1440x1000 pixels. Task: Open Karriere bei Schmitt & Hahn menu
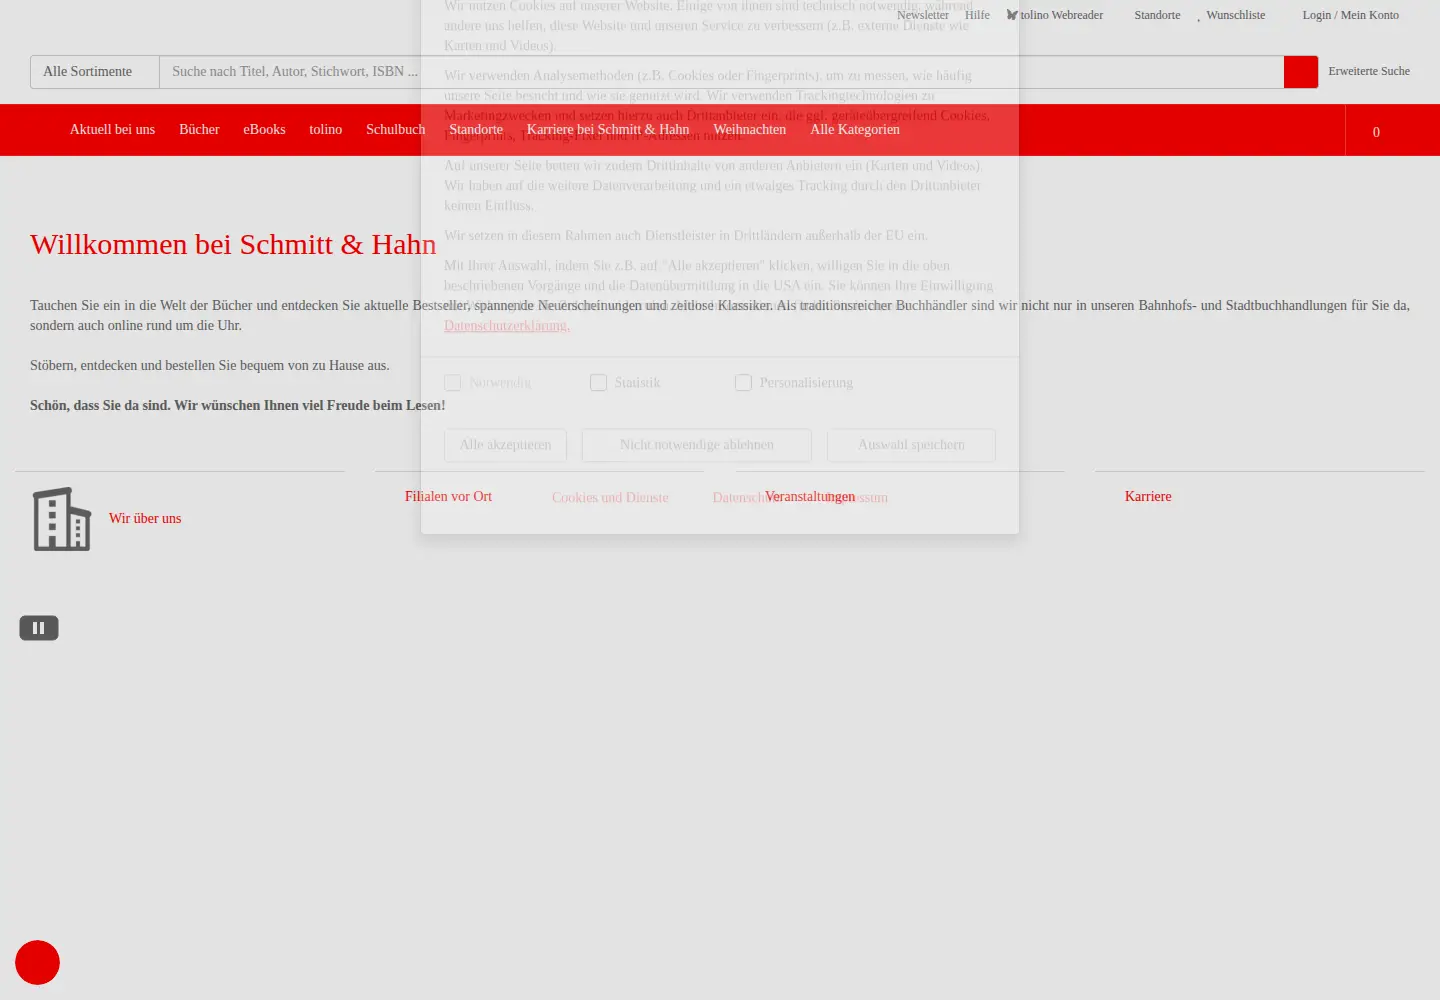[x=608, y=130]
